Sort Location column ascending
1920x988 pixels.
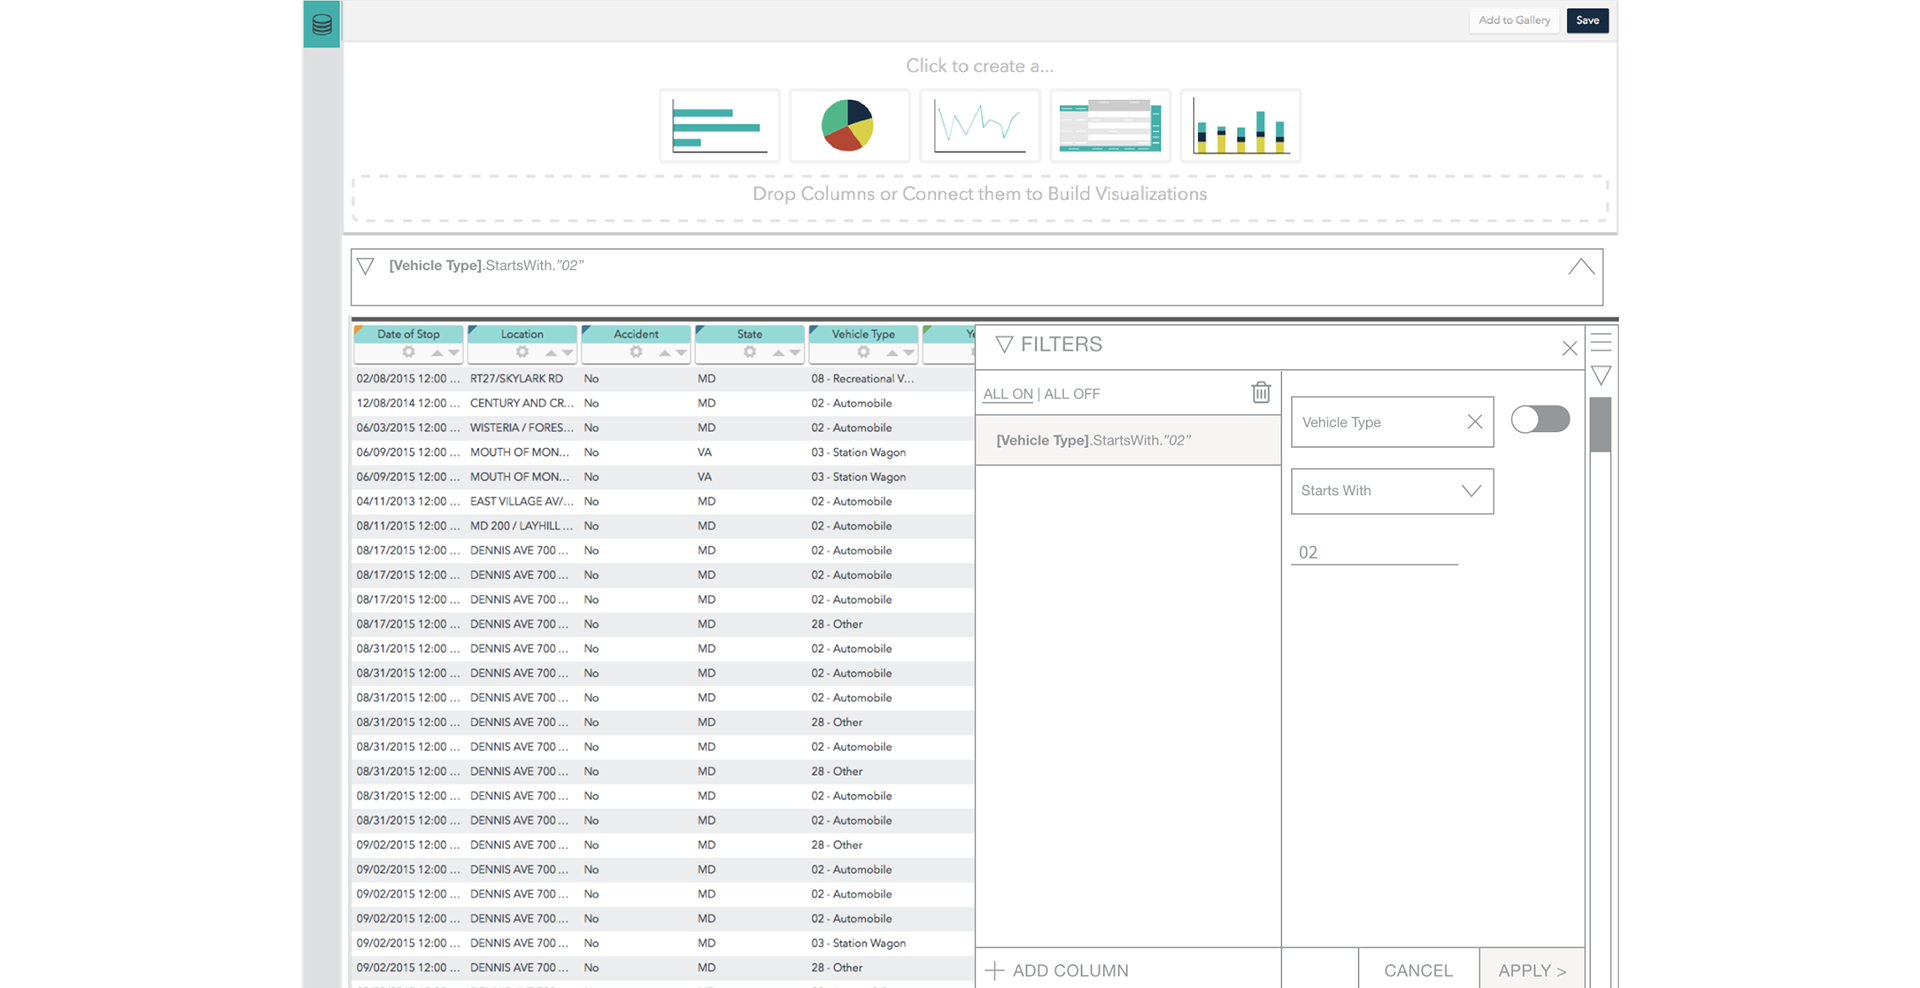551,353
